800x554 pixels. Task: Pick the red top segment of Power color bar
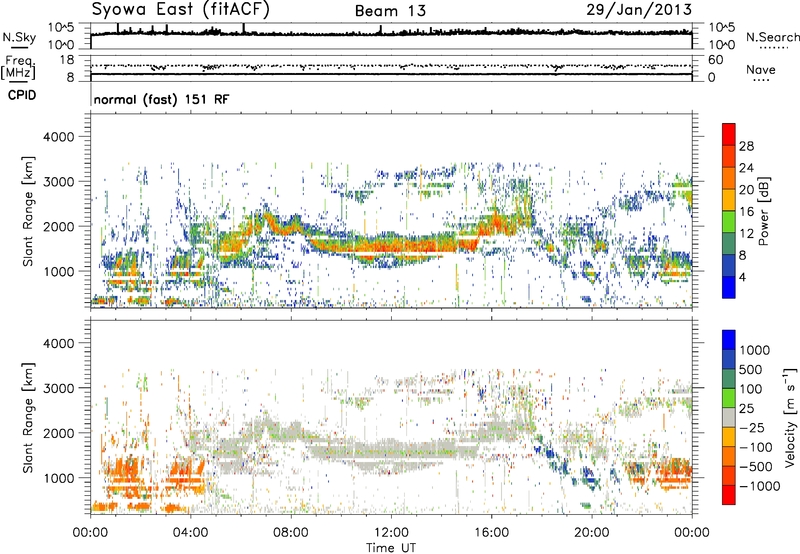(729, 135)
